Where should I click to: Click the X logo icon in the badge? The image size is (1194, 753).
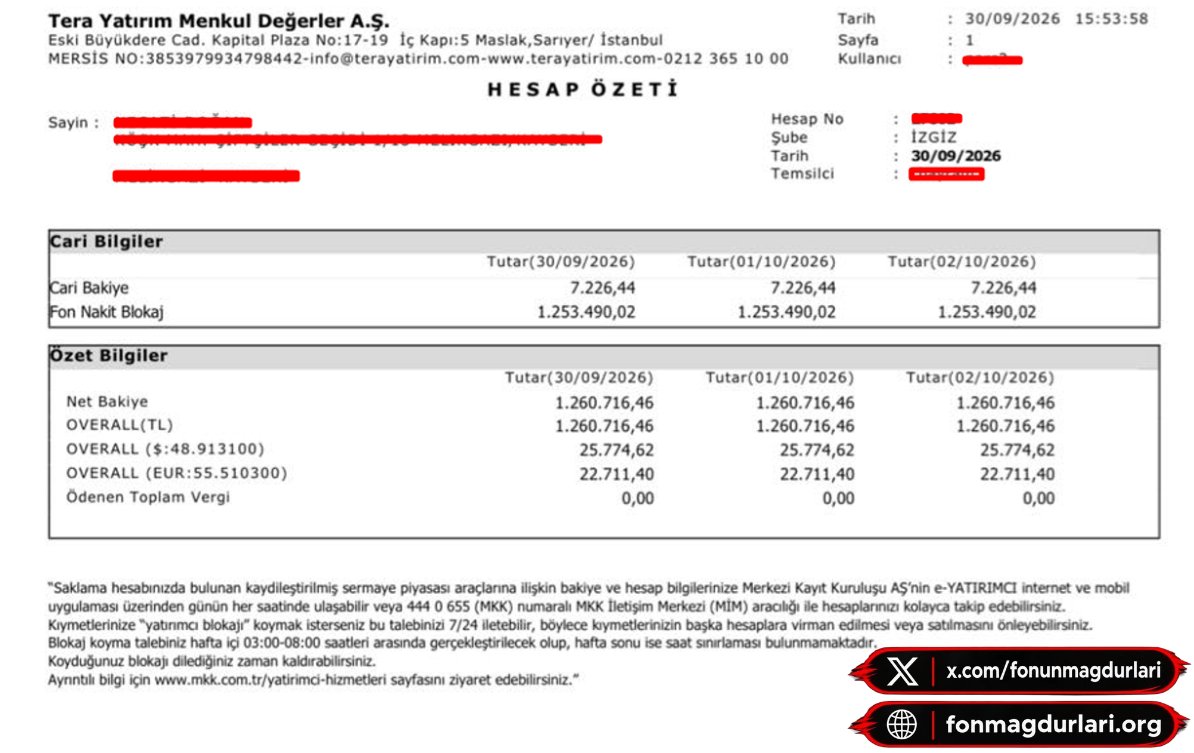pos(902,672)
